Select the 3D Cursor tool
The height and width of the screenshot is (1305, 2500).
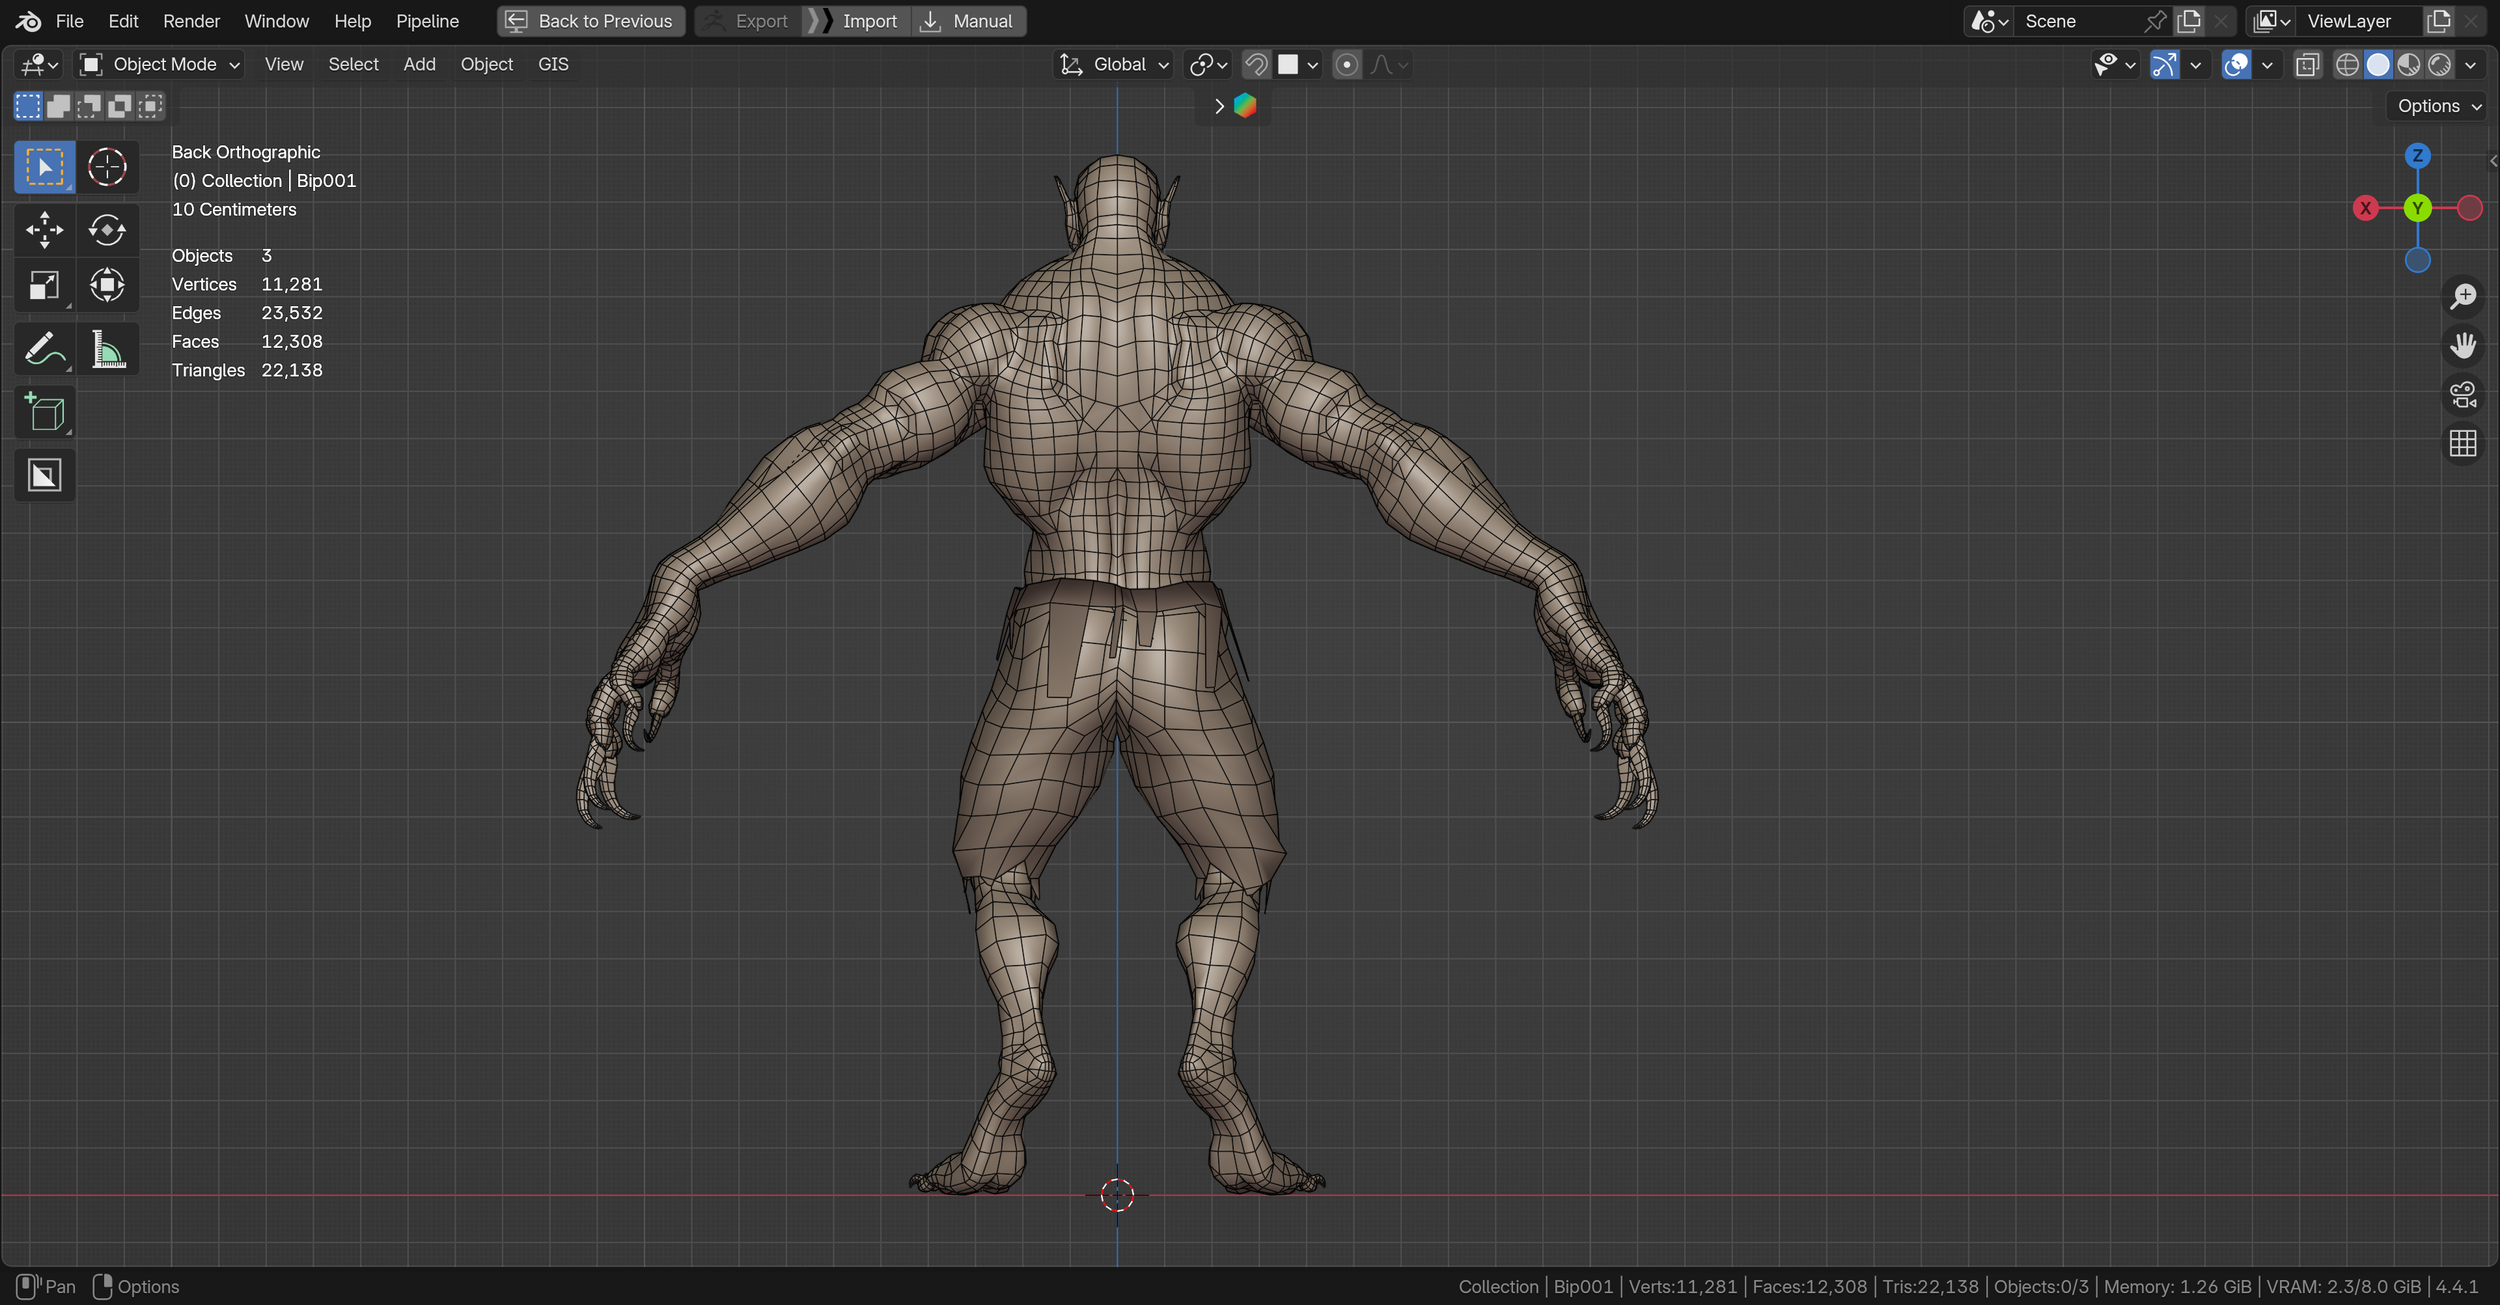pyautogui.click(x=107, y=167)
